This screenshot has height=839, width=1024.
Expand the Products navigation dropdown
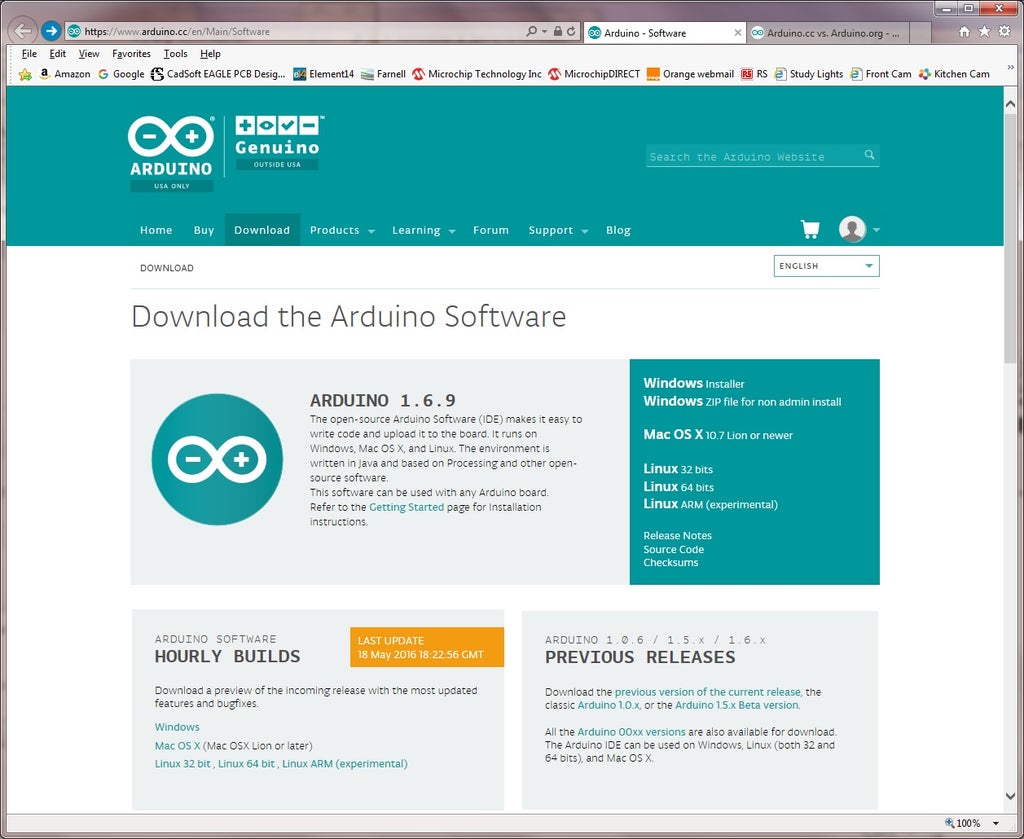click(x=342, y=230)
